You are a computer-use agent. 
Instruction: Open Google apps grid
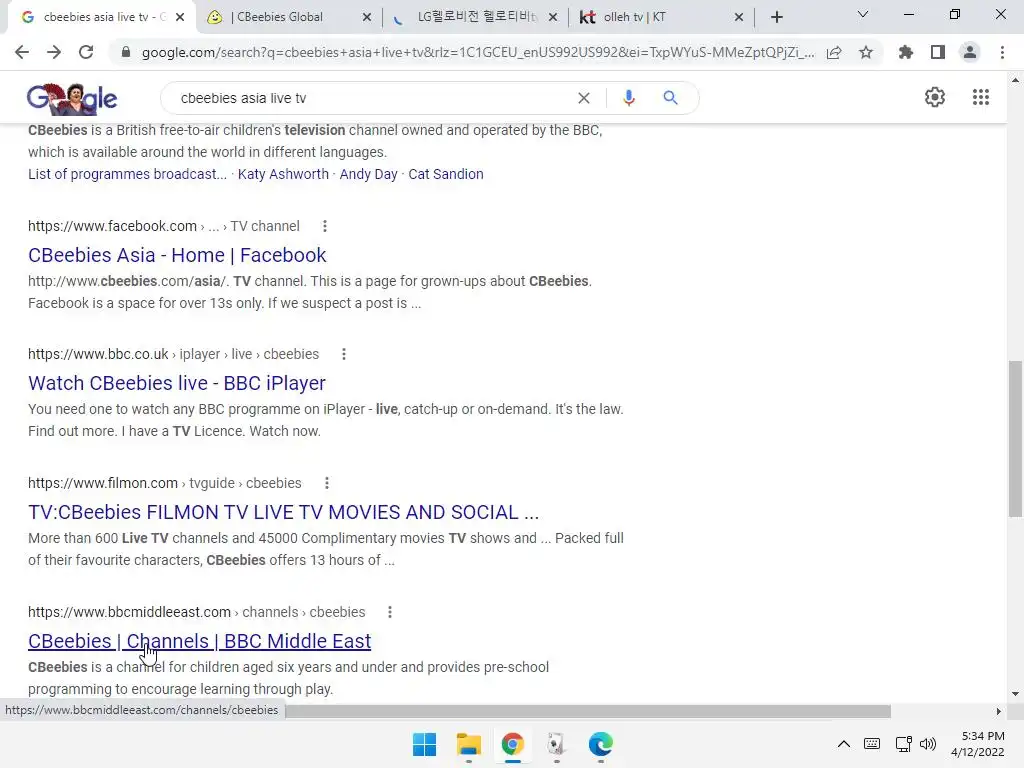pyautogui.click(x=980, y=97)
